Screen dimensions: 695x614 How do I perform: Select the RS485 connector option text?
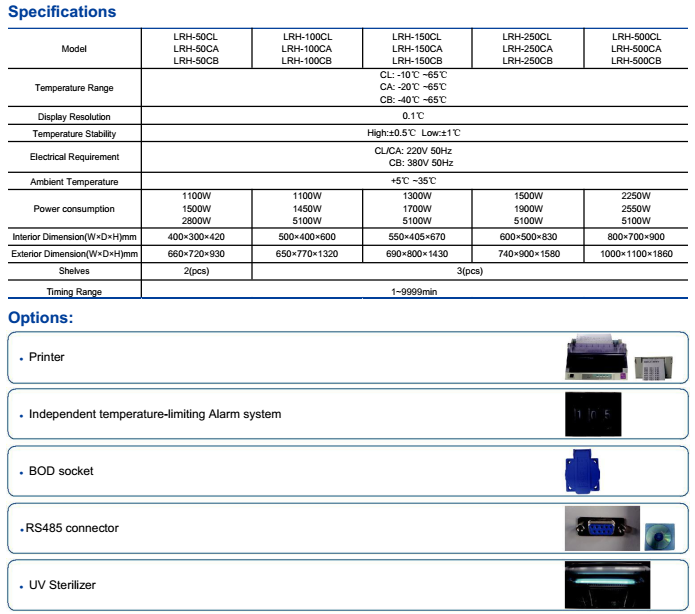click(72, 528)
